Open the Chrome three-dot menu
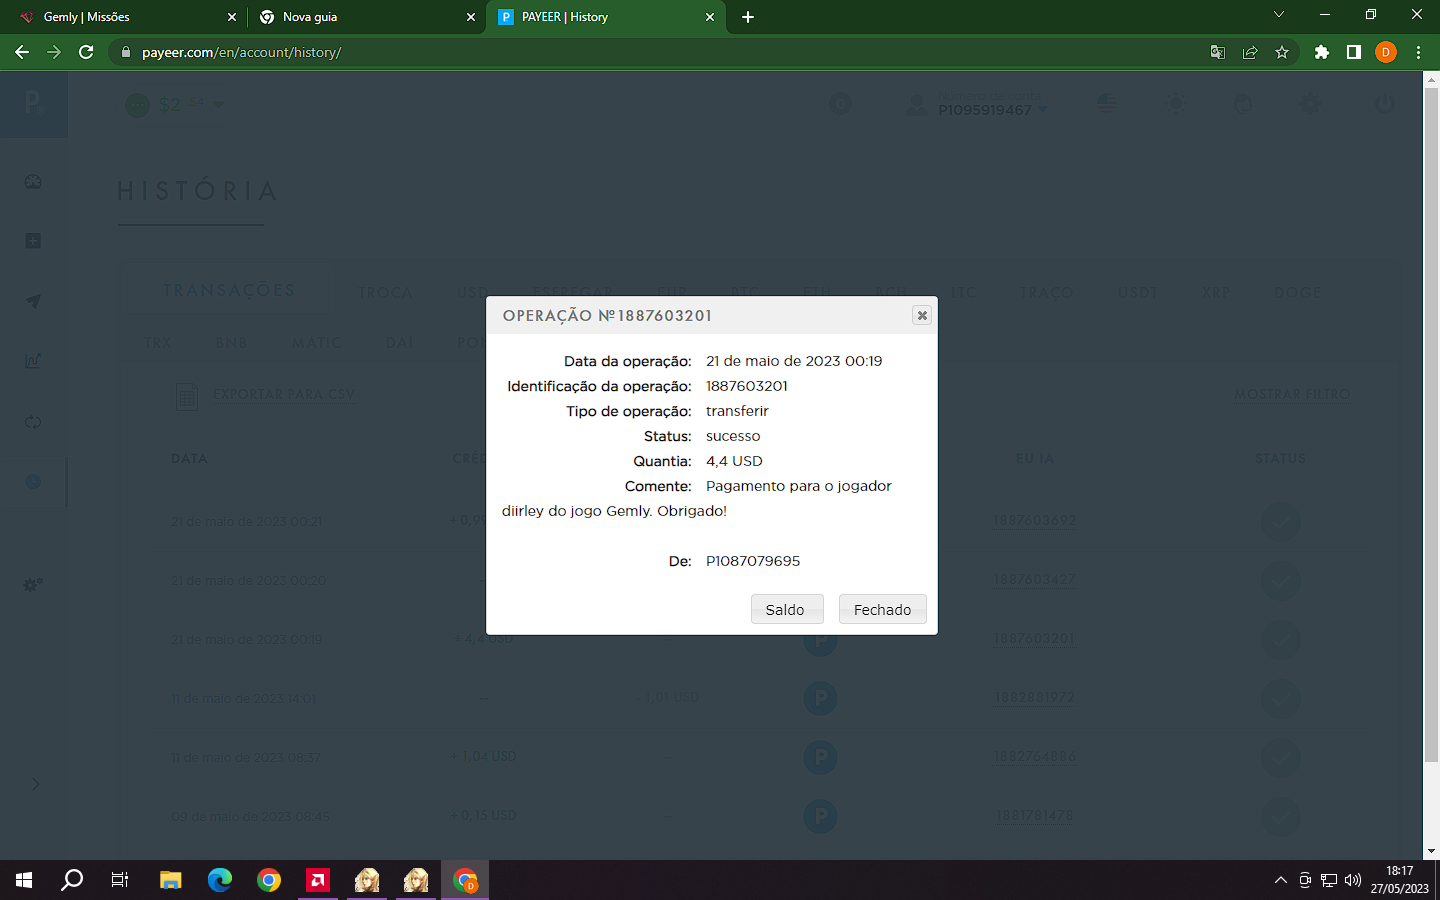This screenshot has height=900, width=1440. coord(1418,52)
